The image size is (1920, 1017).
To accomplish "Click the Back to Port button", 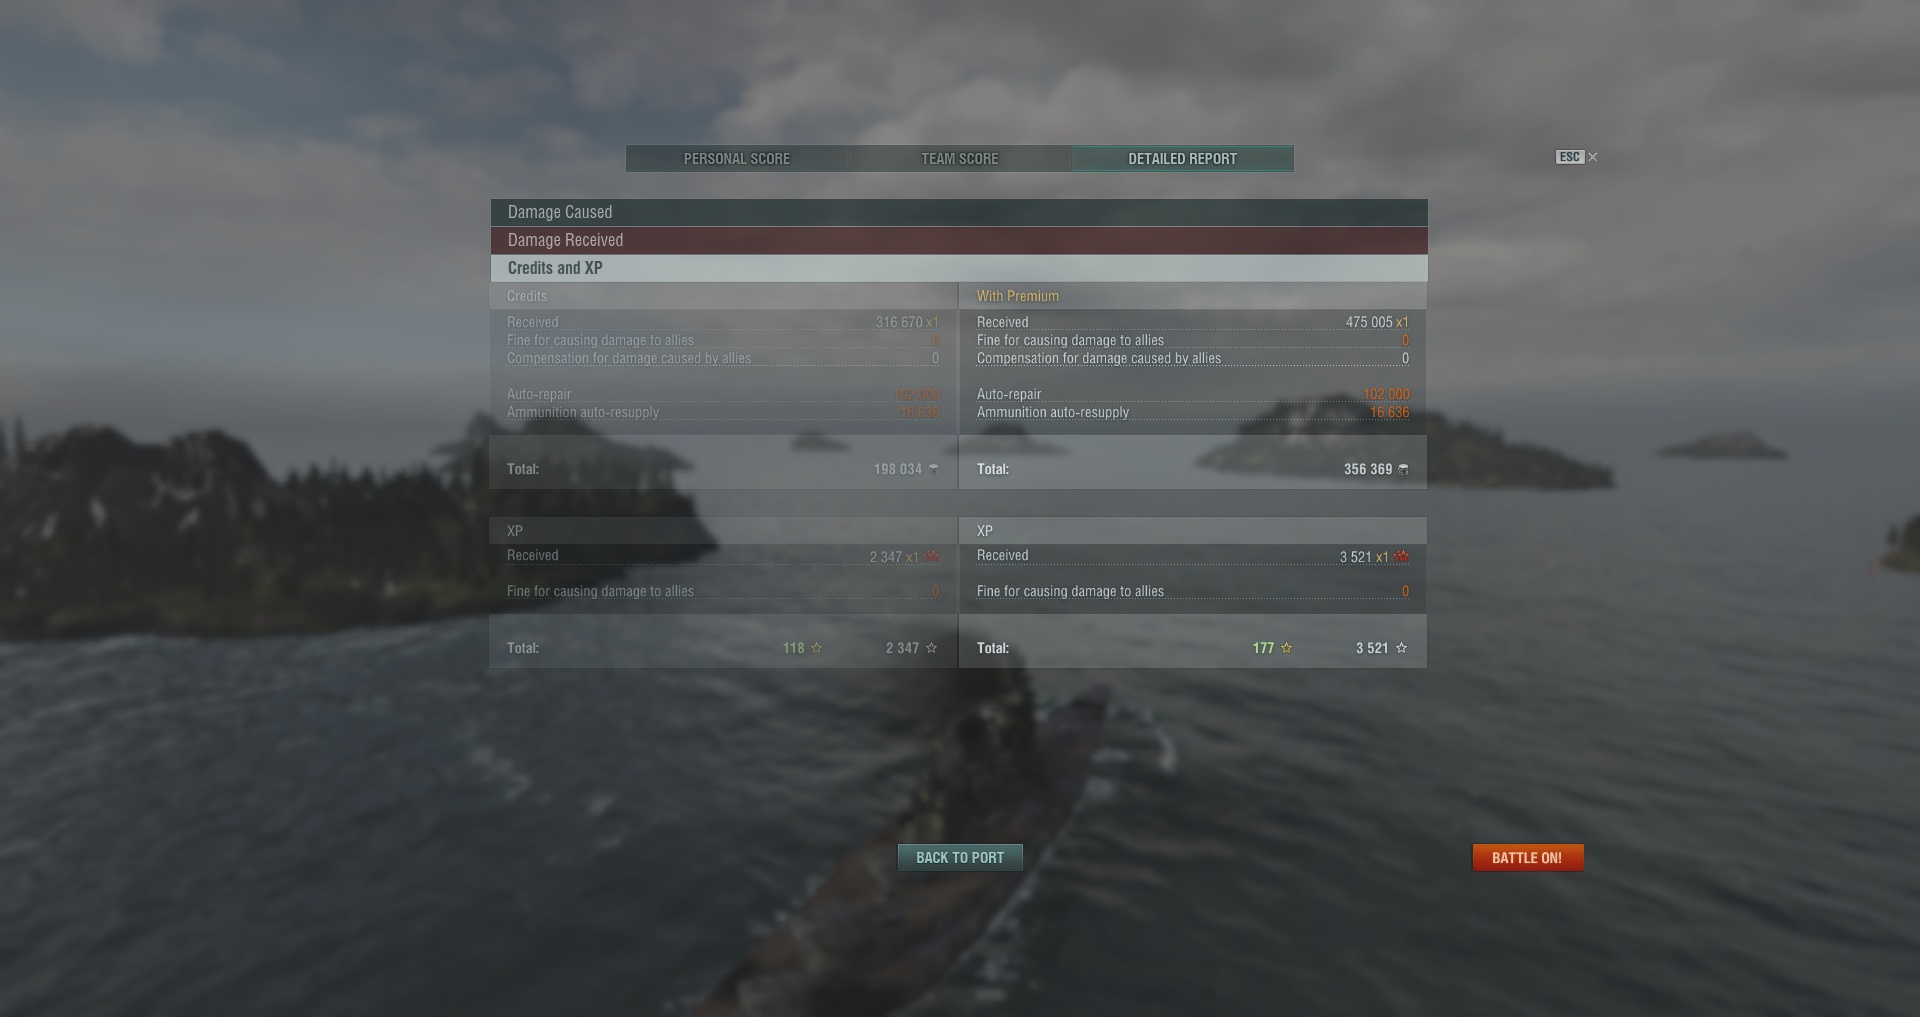I will [960, 858].
